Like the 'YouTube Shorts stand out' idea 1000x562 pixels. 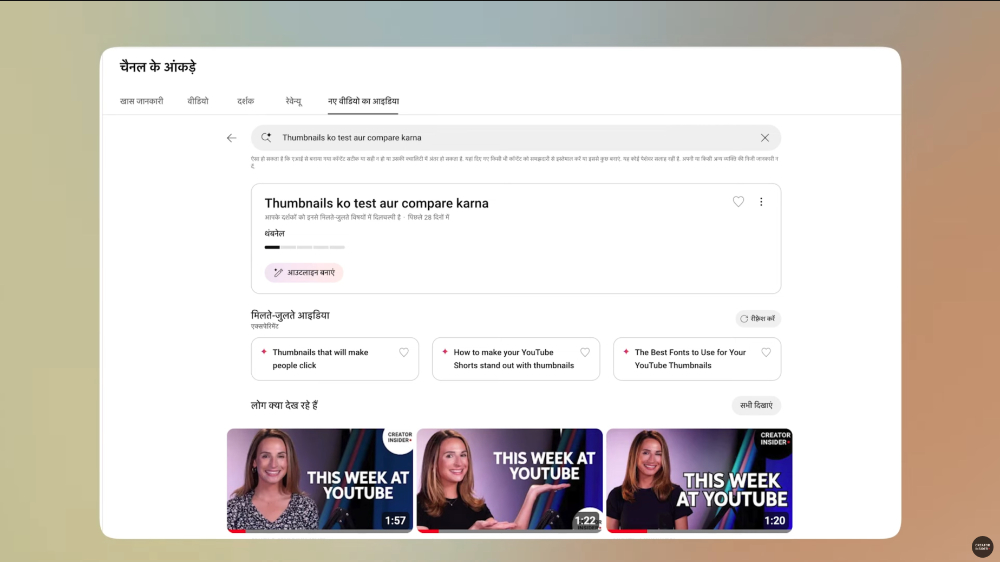coord(585,352)
